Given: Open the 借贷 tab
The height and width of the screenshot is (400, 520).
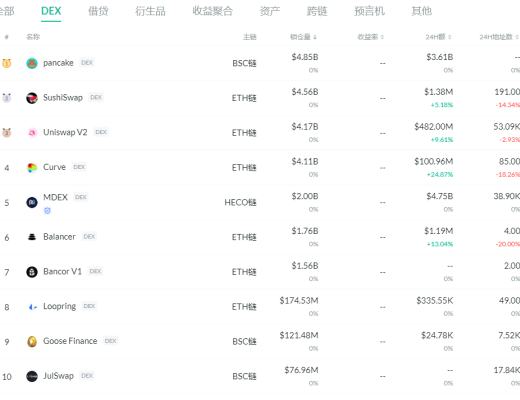Looking at the screenshot, I should (x=98, y=11).
